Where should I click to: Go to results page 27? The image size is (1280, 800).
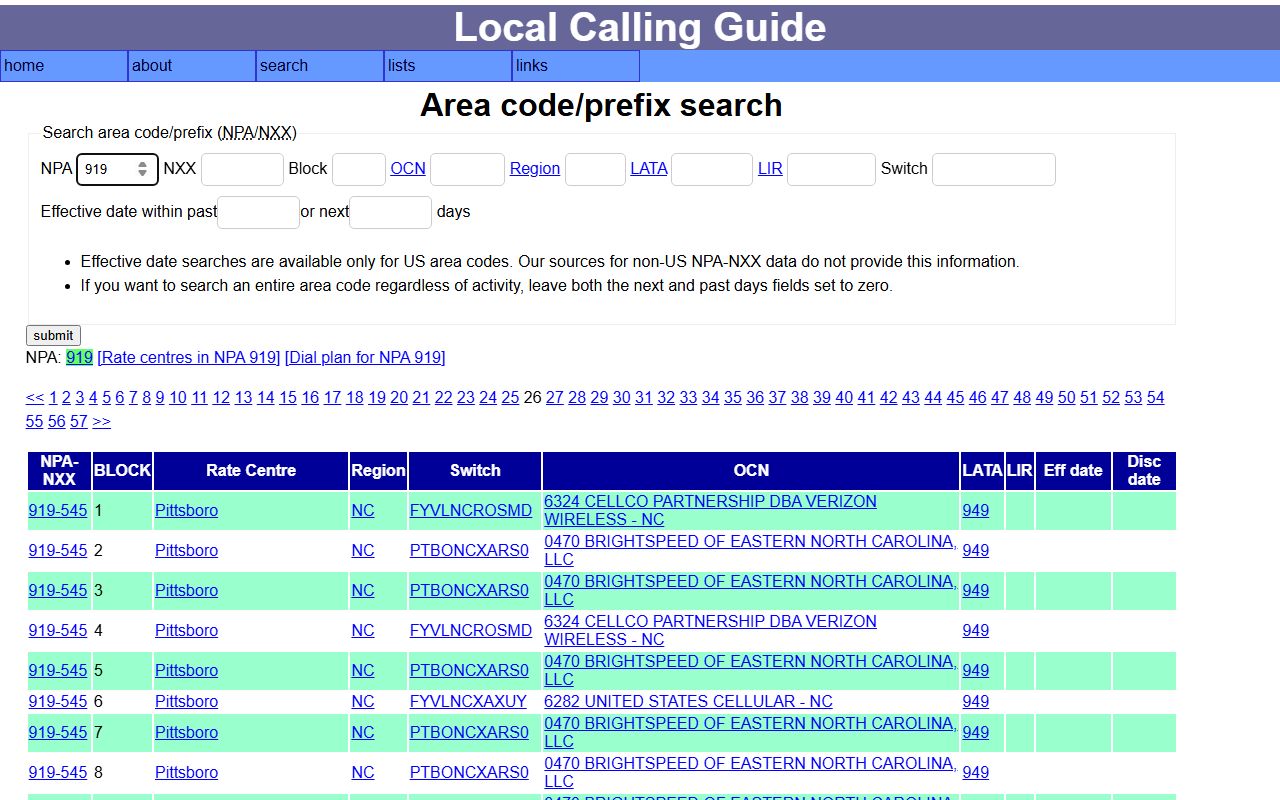[x=555, y=397]
